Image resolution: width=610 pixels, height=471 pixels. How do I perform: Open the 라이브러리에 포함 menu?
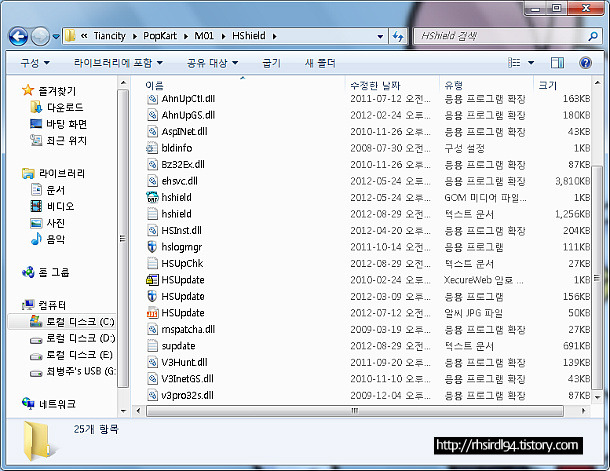click(x=118, y=63)
